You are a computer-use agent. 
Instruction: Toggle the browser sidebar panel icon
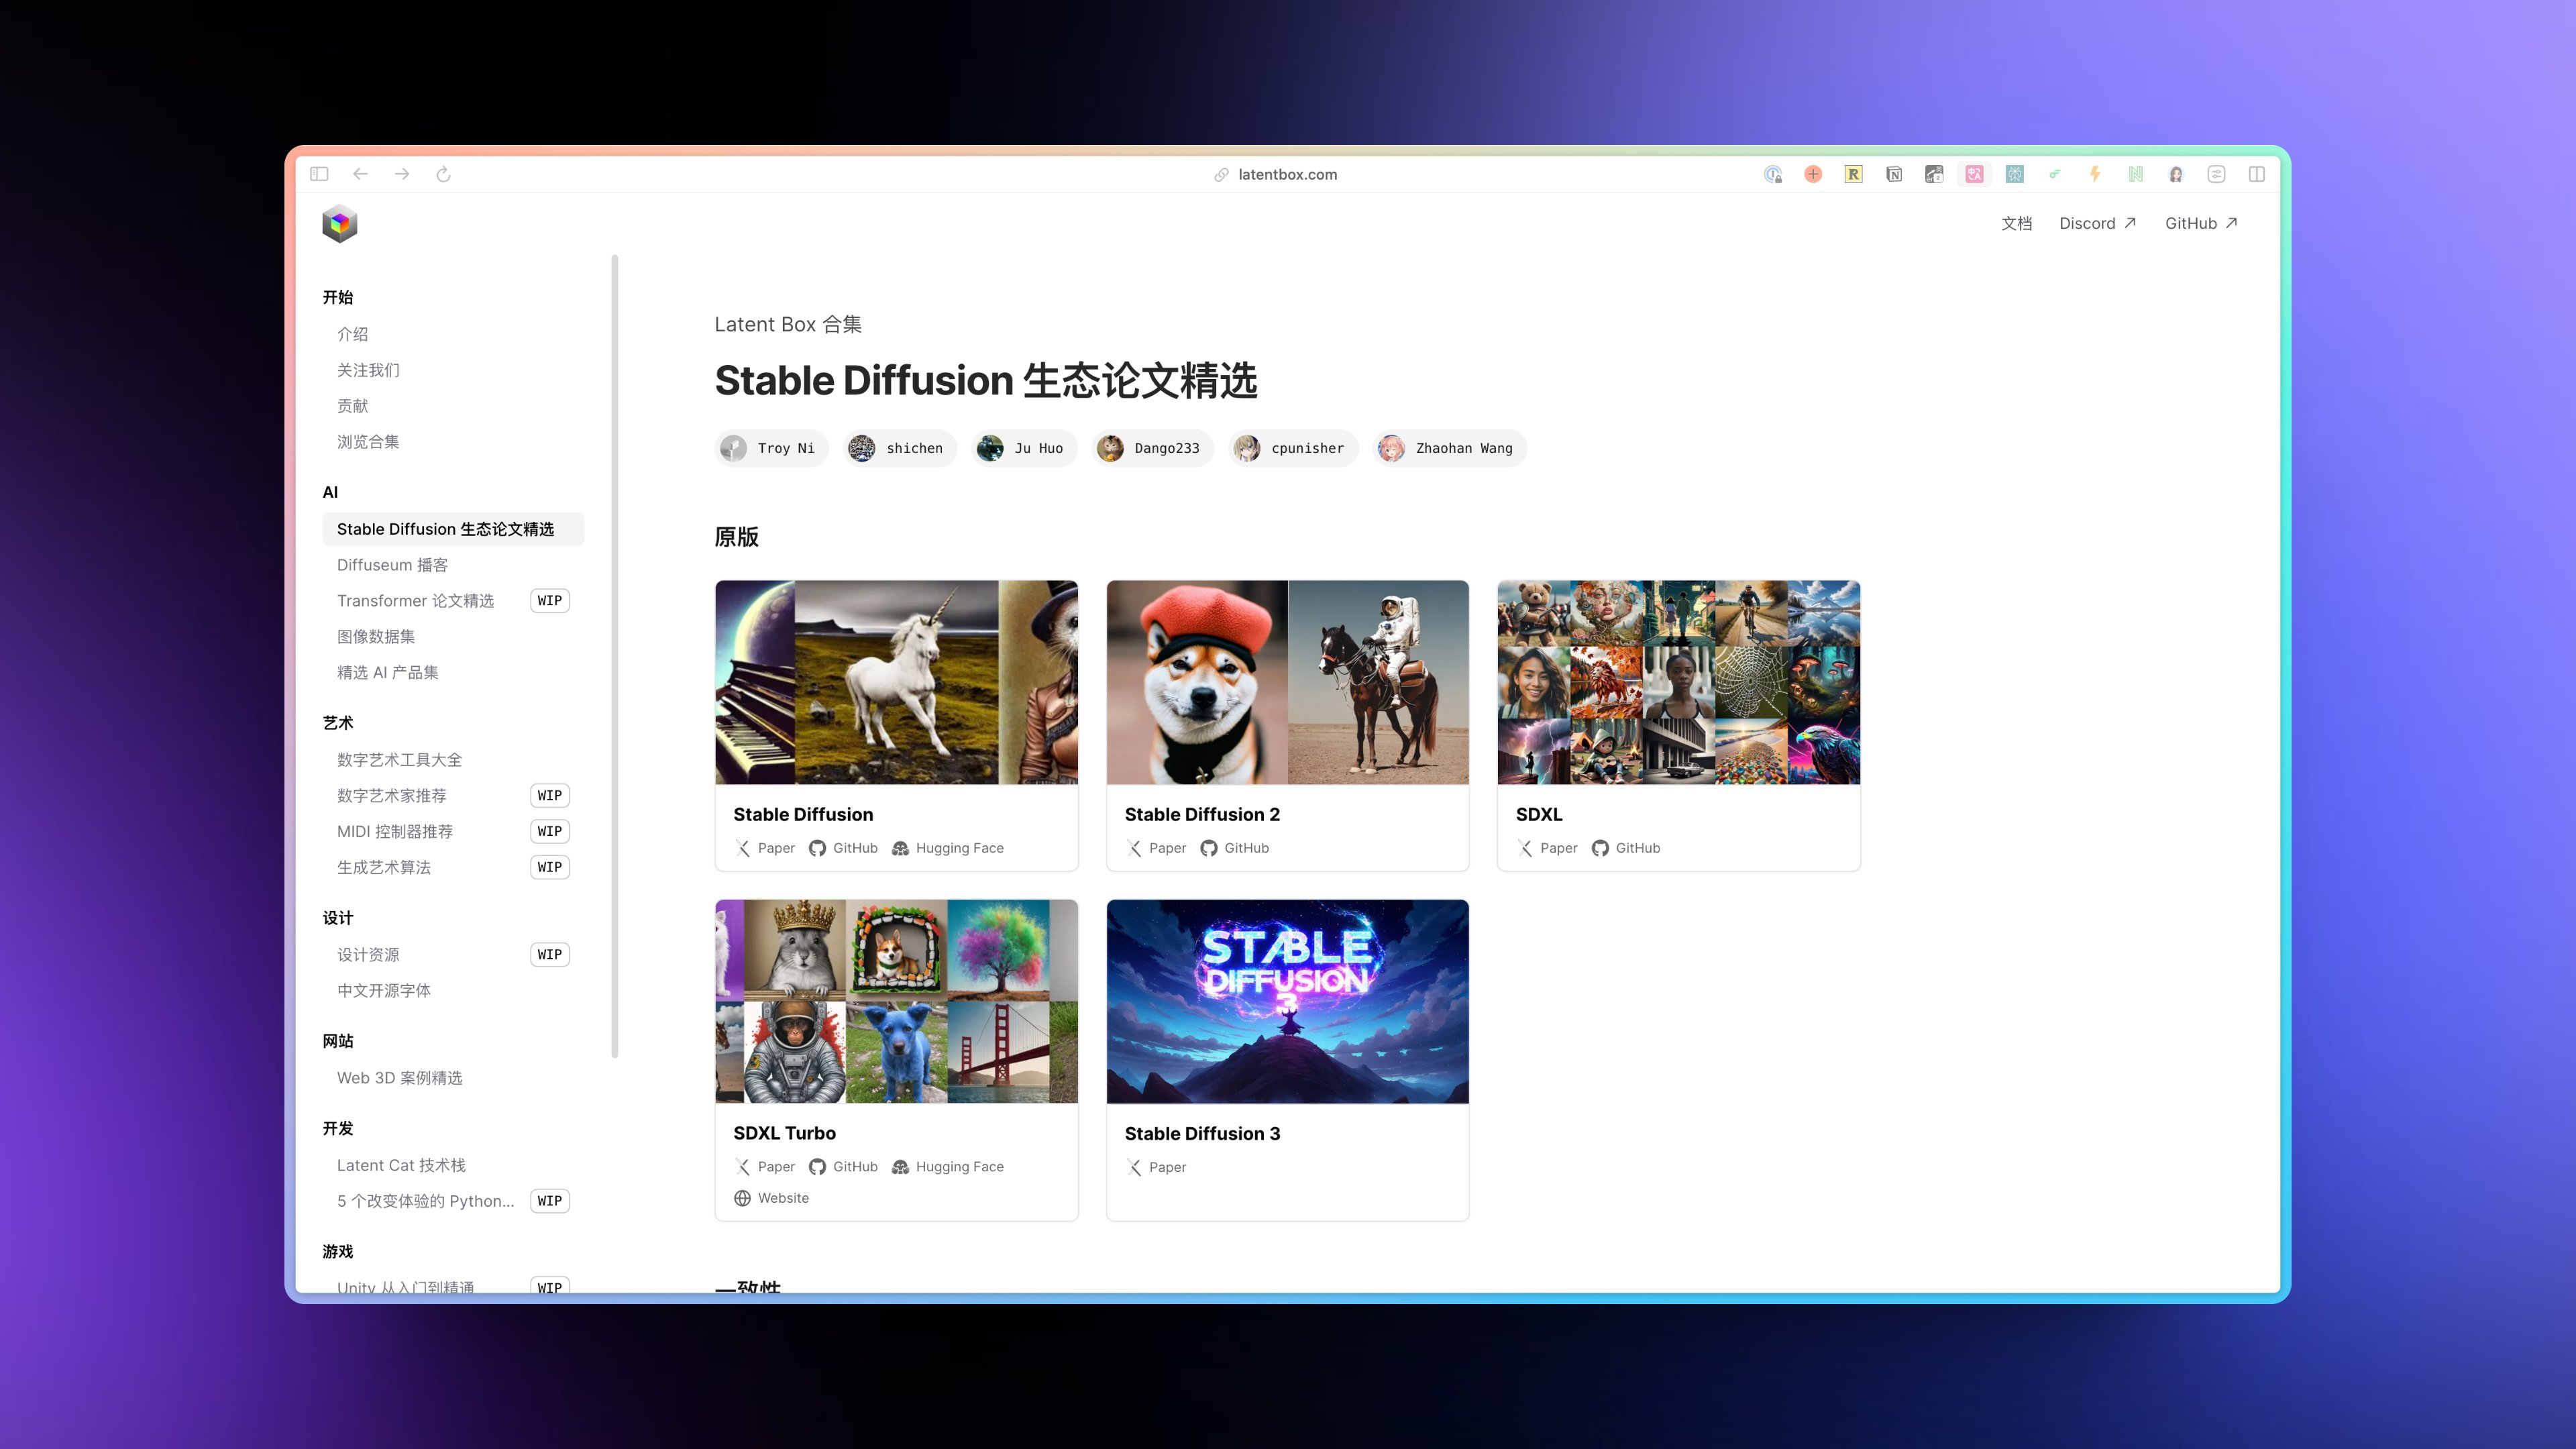(x=319, y=174)
